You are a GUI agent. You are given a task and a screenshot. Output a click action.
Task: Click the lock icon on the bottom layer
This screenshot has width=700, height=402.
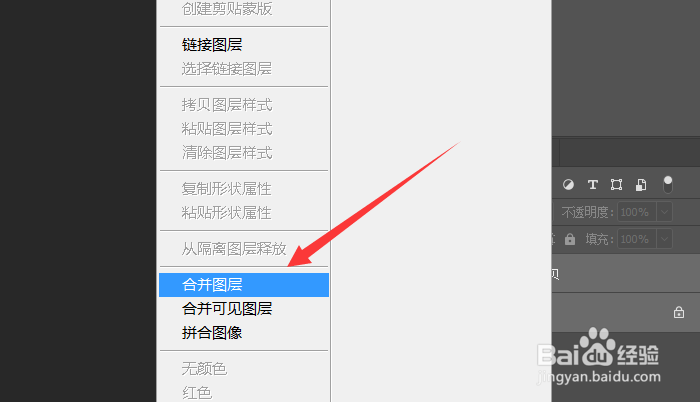coord(679,312)
